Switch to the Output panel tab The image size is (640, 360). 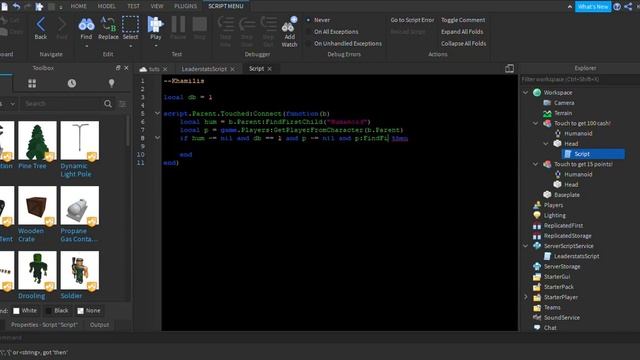click(x=99, y=325)
